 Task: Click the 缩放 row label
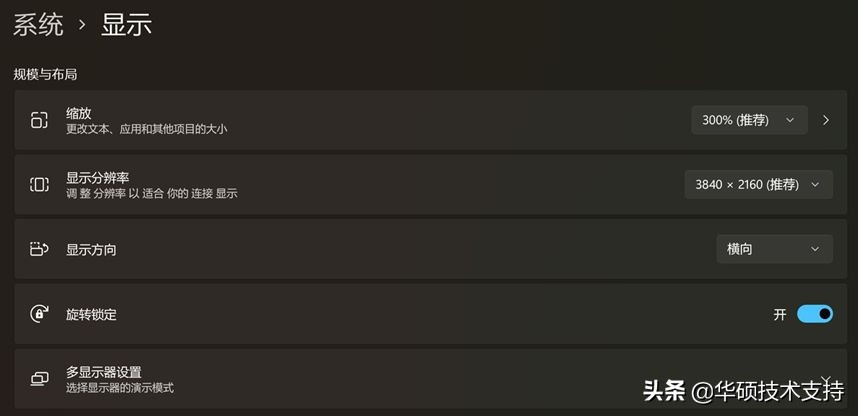79,113
